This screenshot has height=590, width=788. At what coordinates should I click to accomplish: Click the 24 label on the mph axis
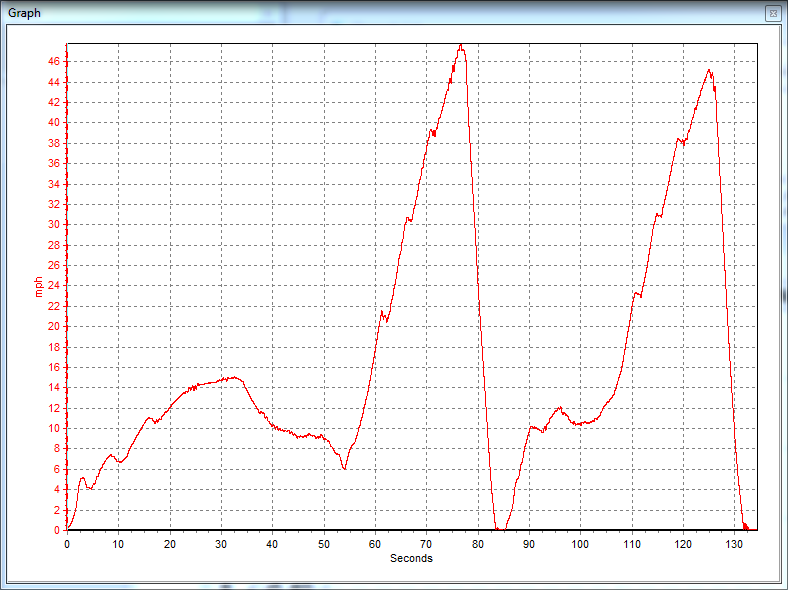click(x=55, y=286)
